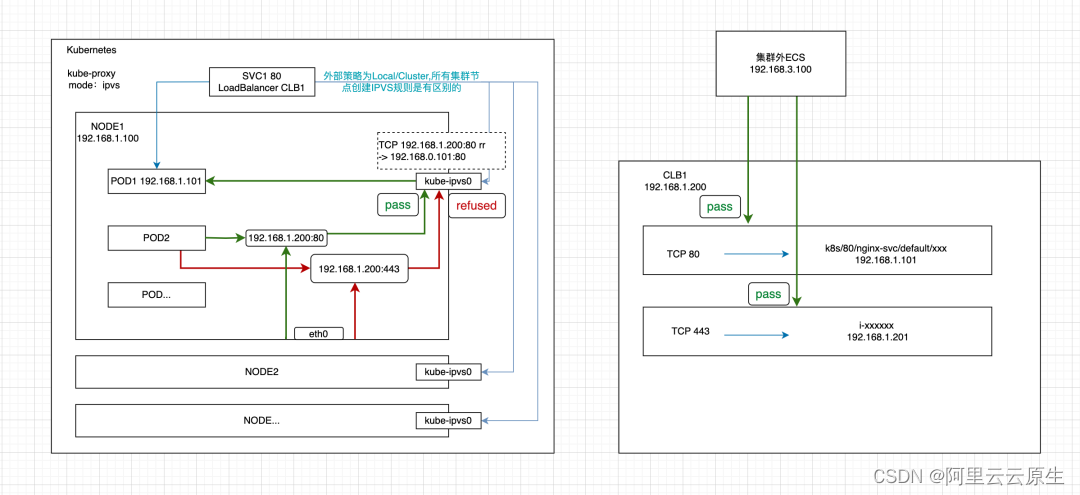Screen dimensions: 1080x495
Task: Click the green pass label in NODE1
Action: point(400,205)
